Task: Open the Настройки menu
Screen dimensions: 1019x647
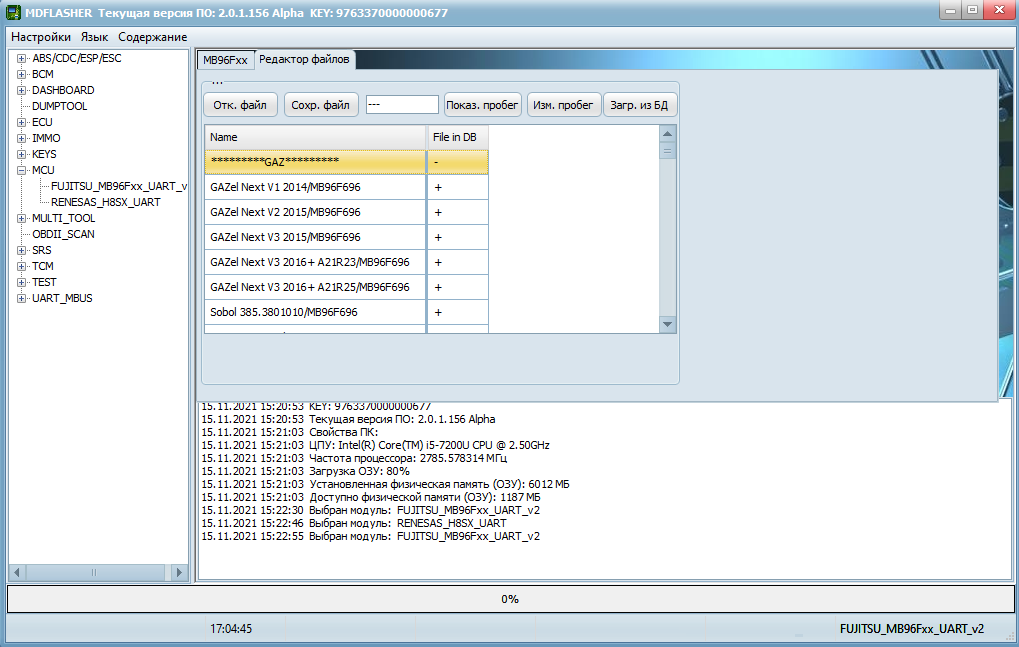Action: [41, 37]
